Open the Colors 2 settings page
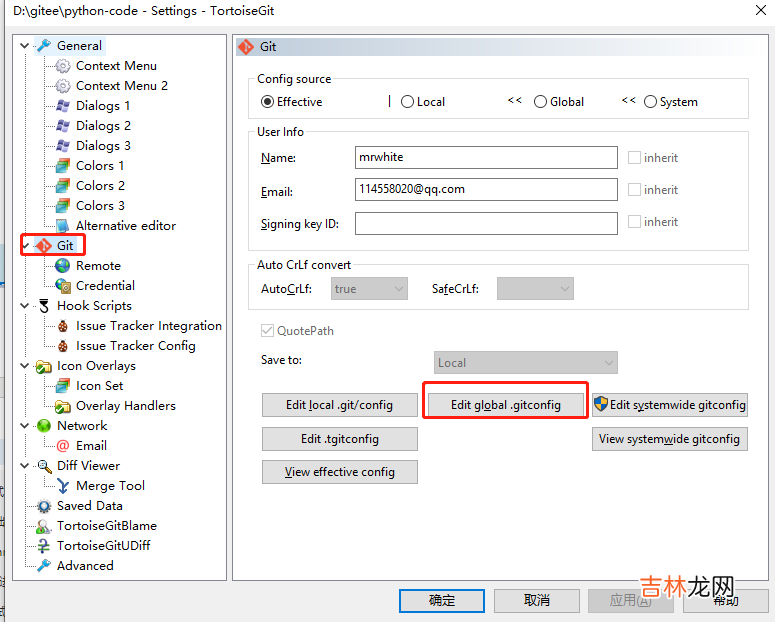The width and height of the screenshot is (775, 622). pos(100,186)
